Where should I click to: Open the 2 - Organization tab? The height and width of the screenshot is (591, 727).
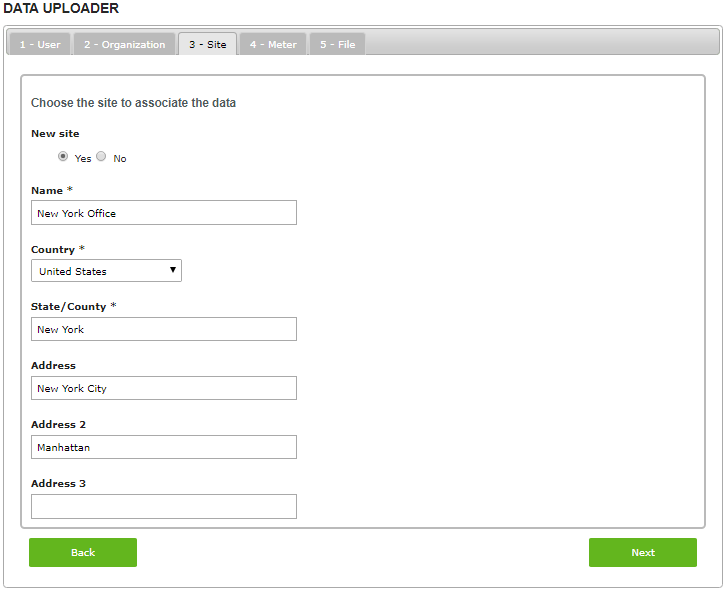[124, 44]
